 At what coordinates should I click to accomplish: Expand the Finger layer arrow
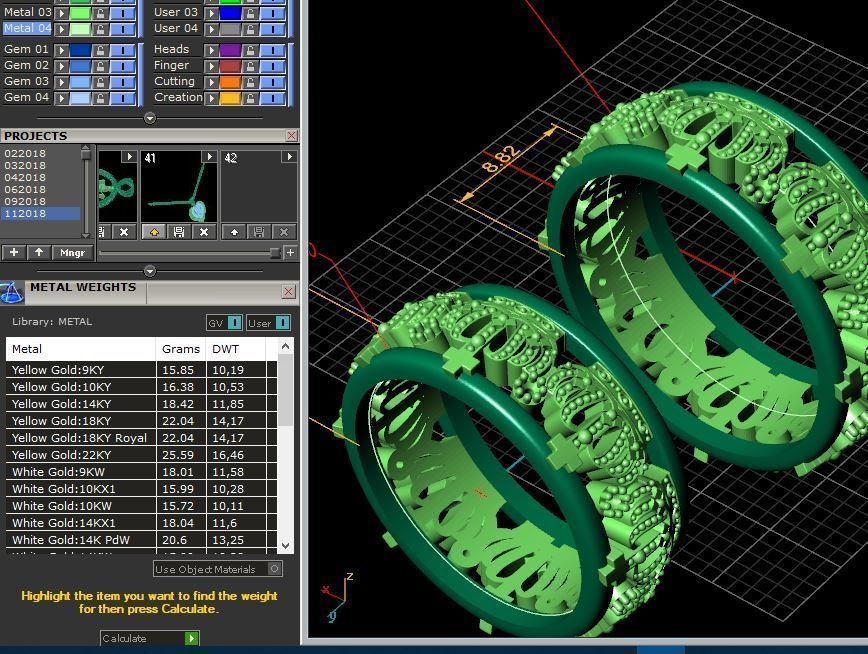point(211,66)
